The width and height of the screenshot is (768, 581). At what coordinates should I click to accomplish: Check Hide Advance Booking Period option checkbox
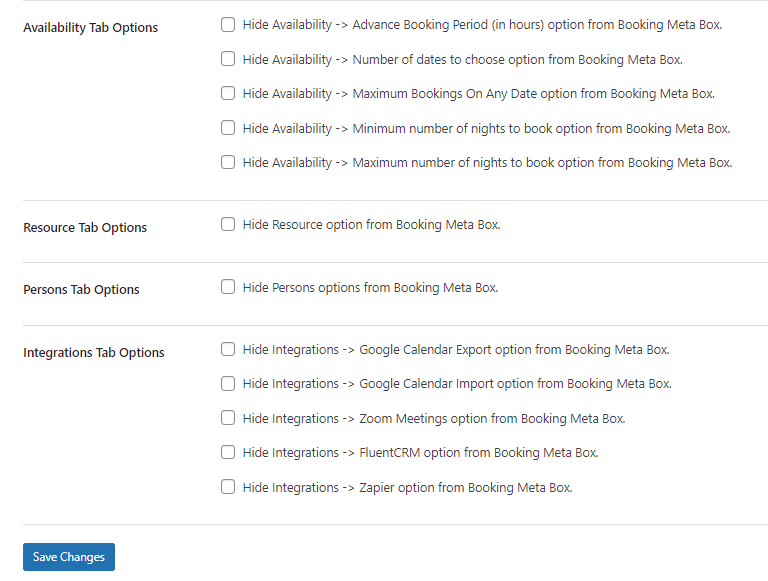(x=228, y=24)
